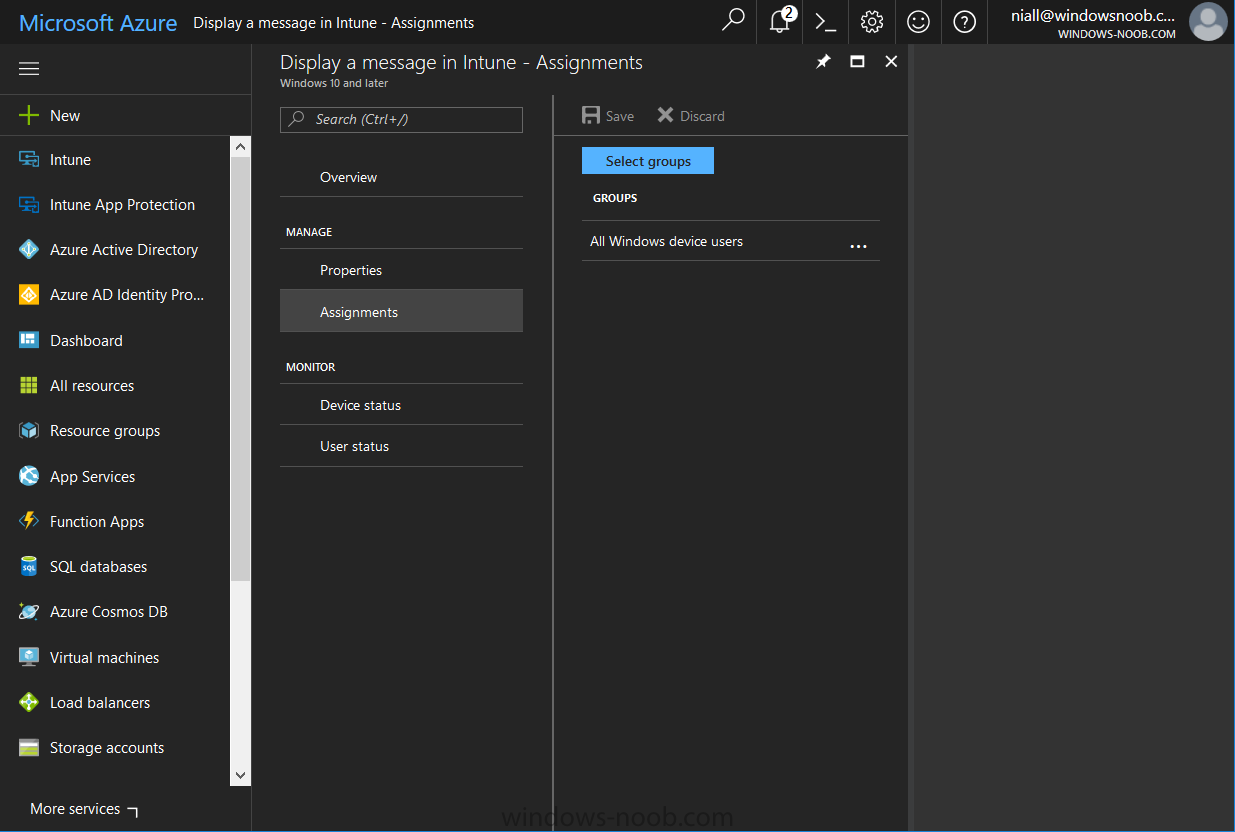The image size is (1235, 832).
Task: Open the Properties menu item
Action: click(401, 270)
